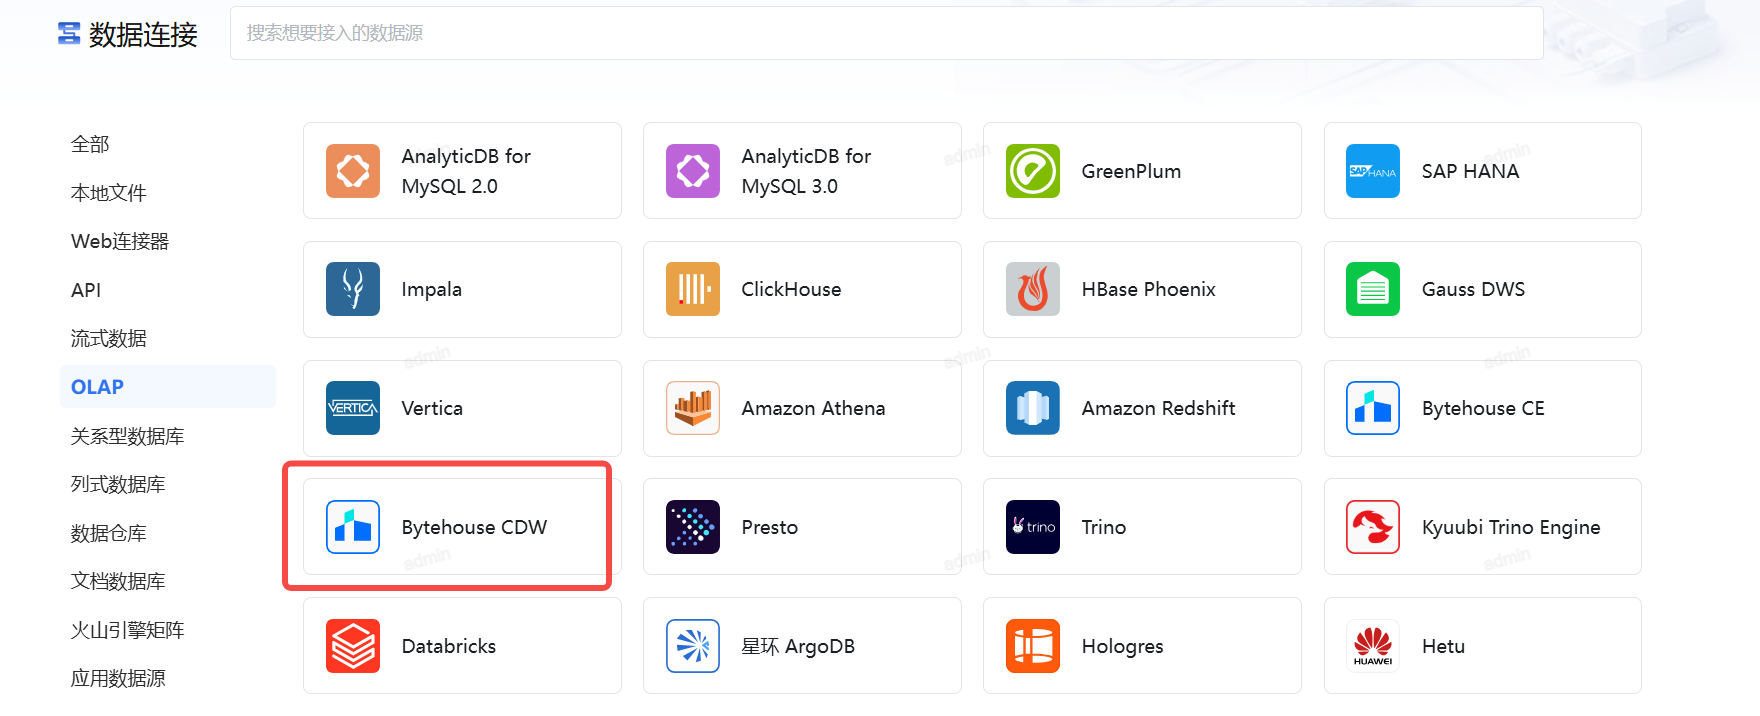Open the SAP HANA connector card
1760x716 pixels.
tap(1482, 171)
